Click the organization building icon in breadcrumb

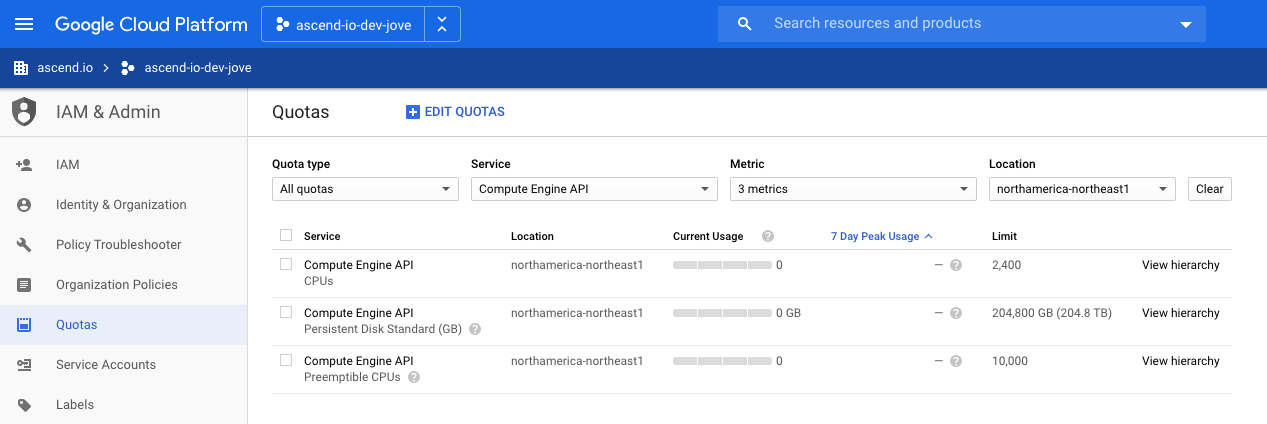point(21,68)
